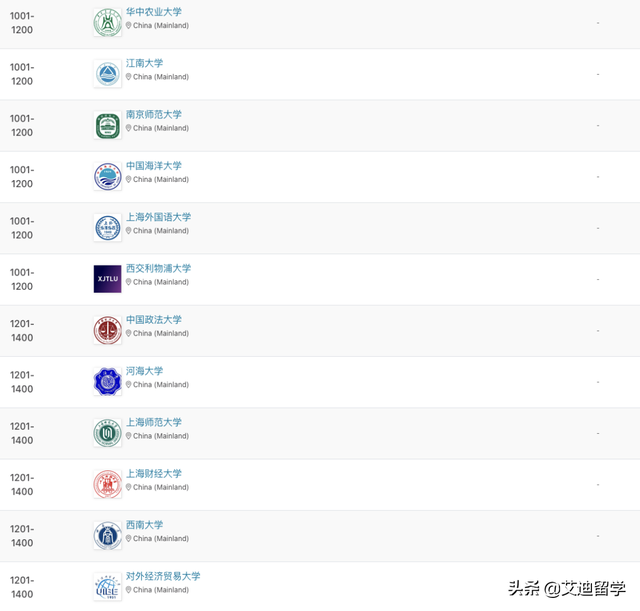The image size is (640, 611).
Task: Open the 西交利物浦大学 university link
Action: [x=158, y=268]
